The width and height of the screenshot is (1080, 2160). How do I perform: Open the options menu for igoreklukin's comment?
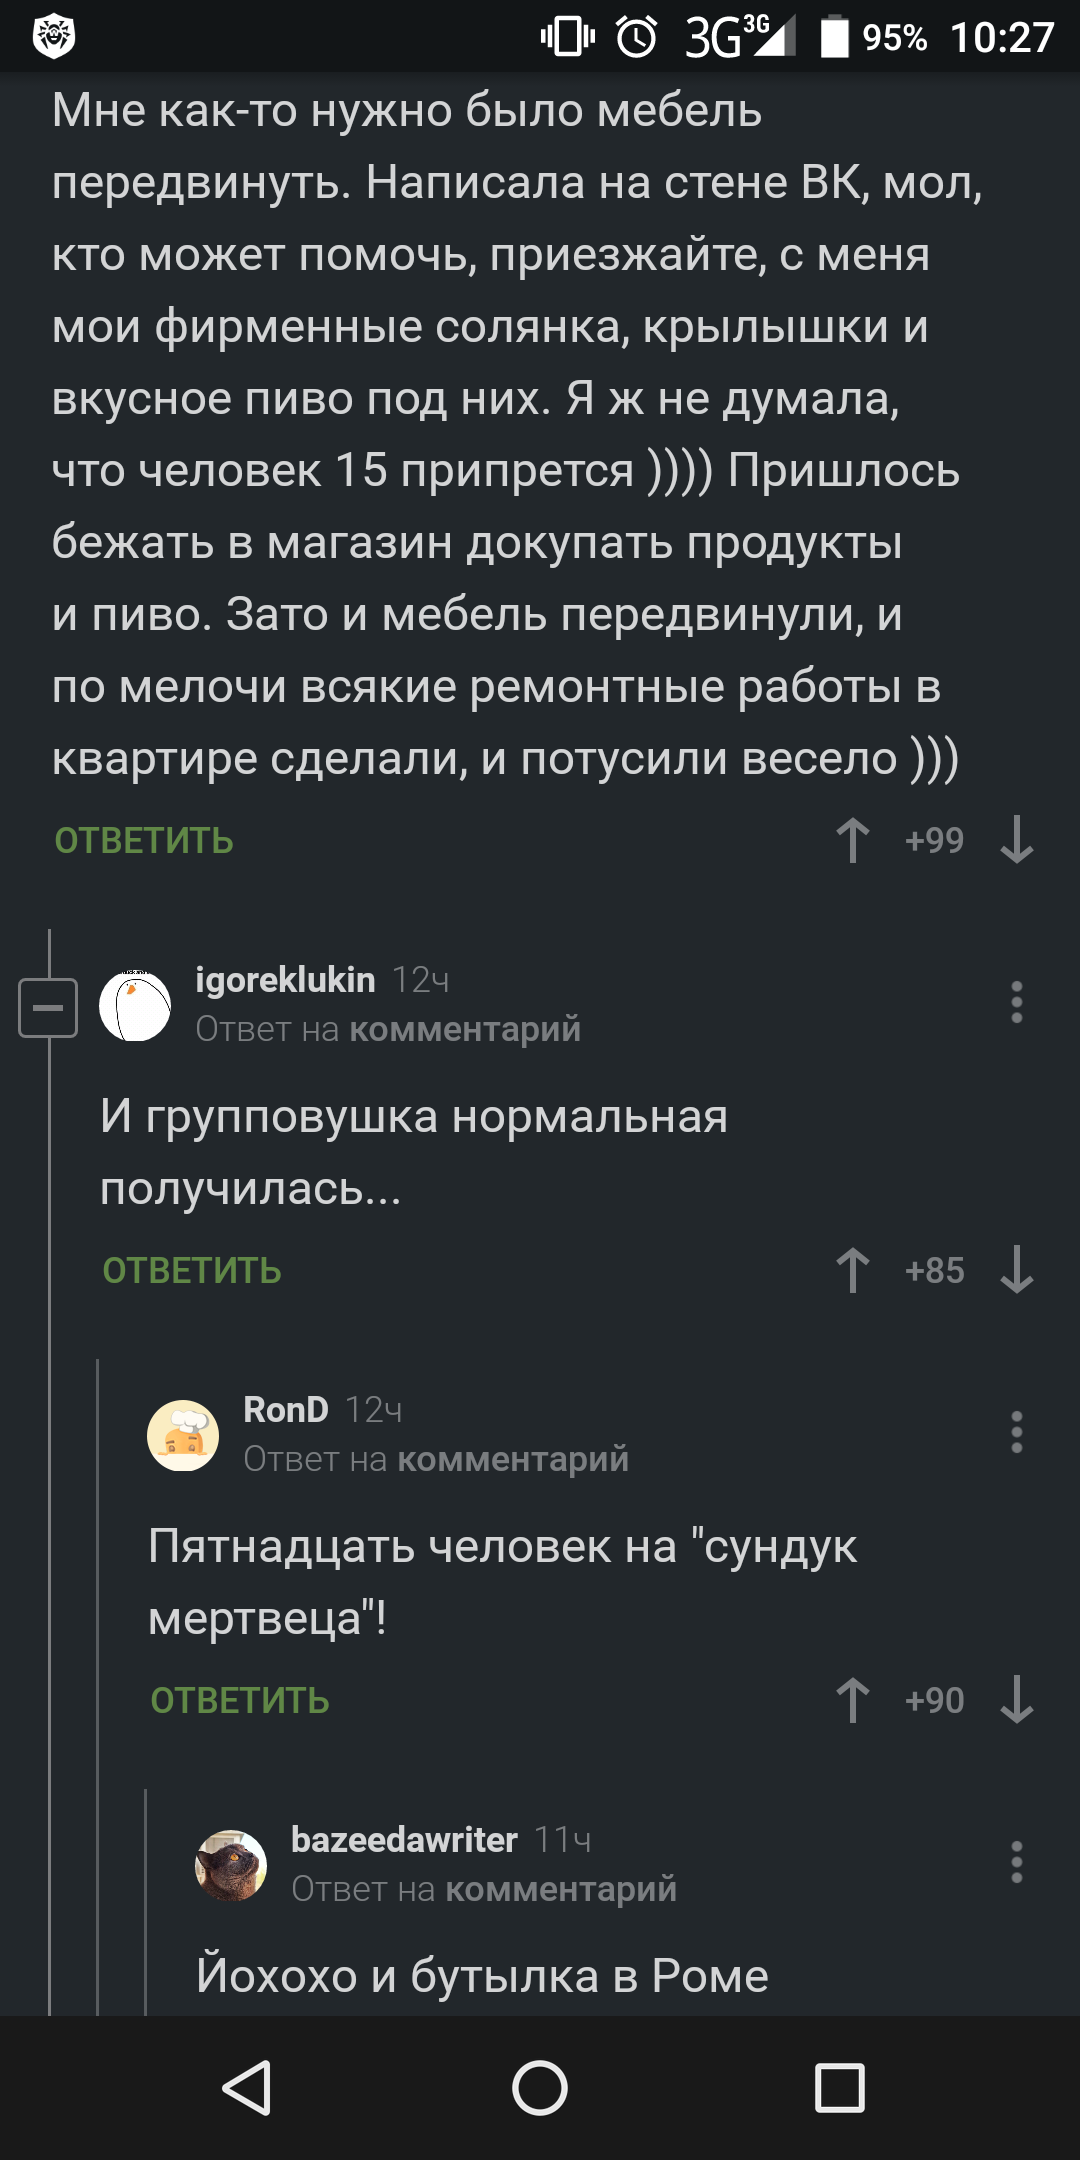(1016, 1002)
